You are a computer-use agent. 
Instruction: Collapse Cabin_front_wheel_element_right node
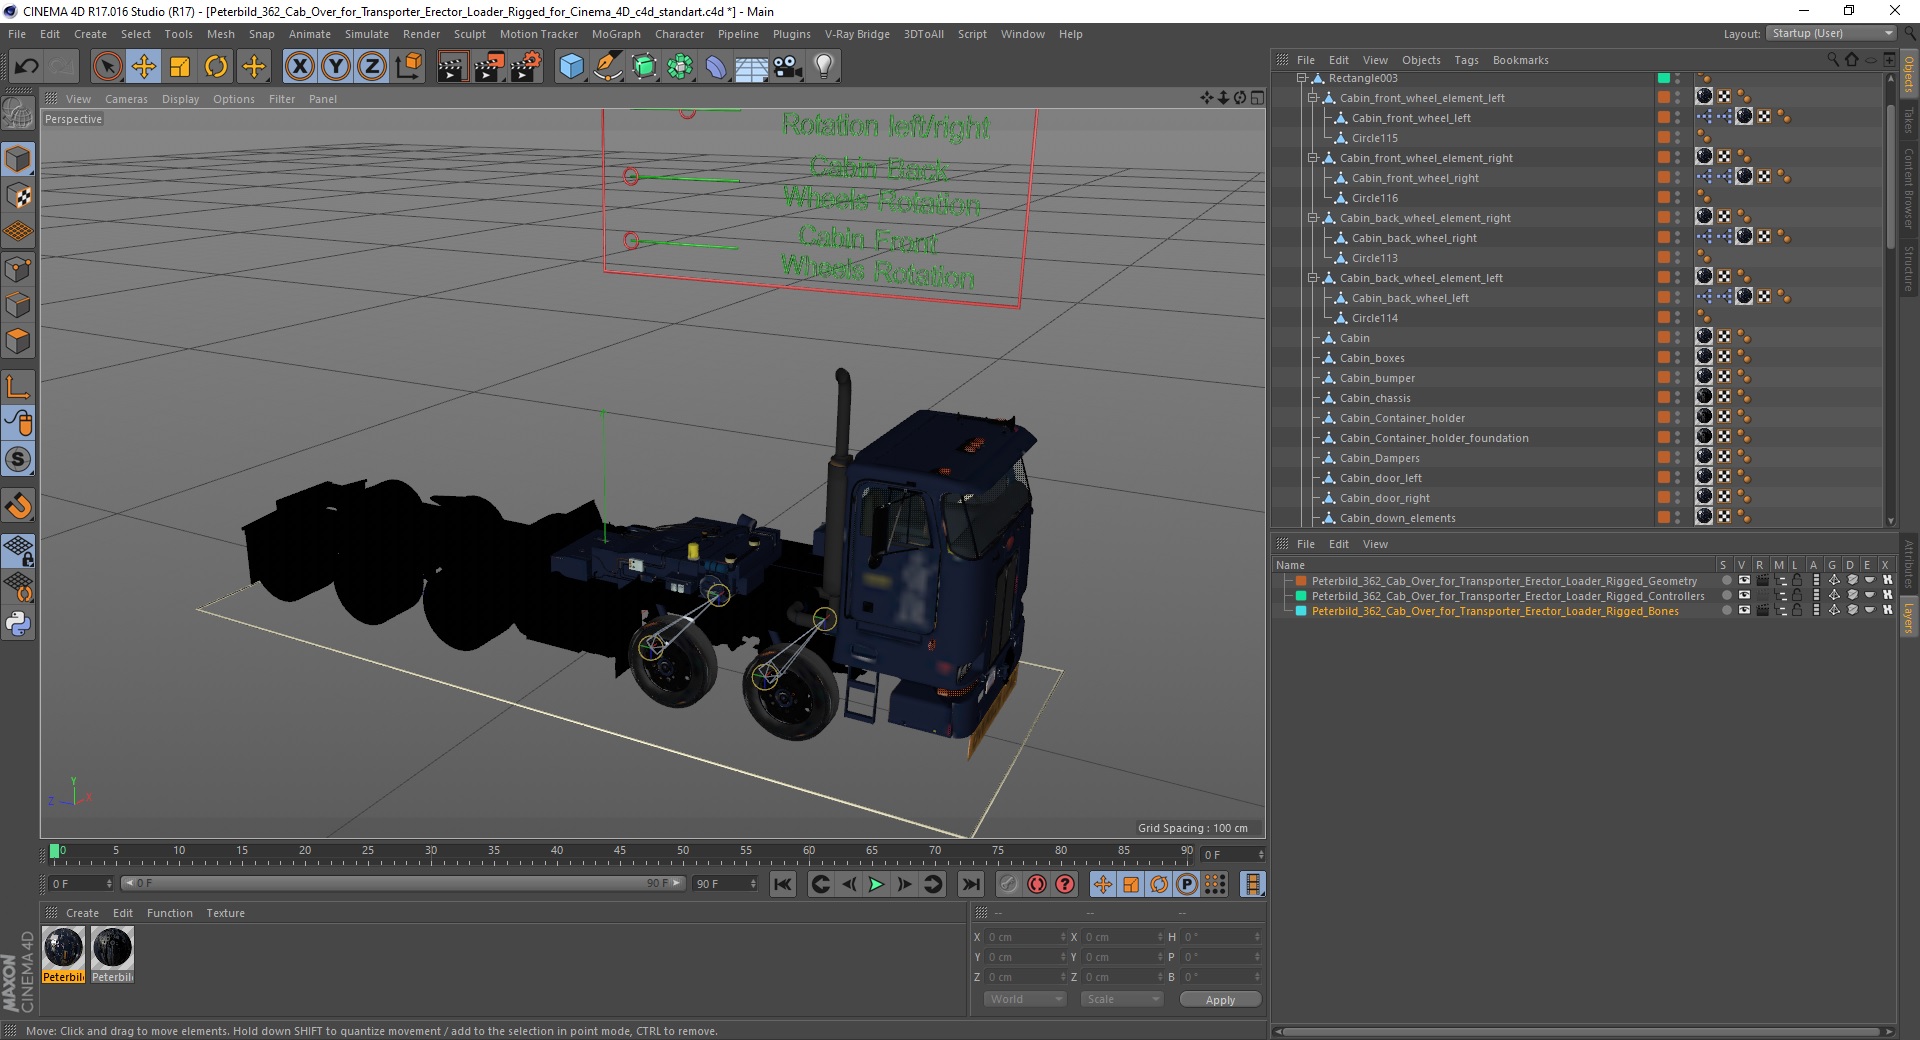[1313, 158]
